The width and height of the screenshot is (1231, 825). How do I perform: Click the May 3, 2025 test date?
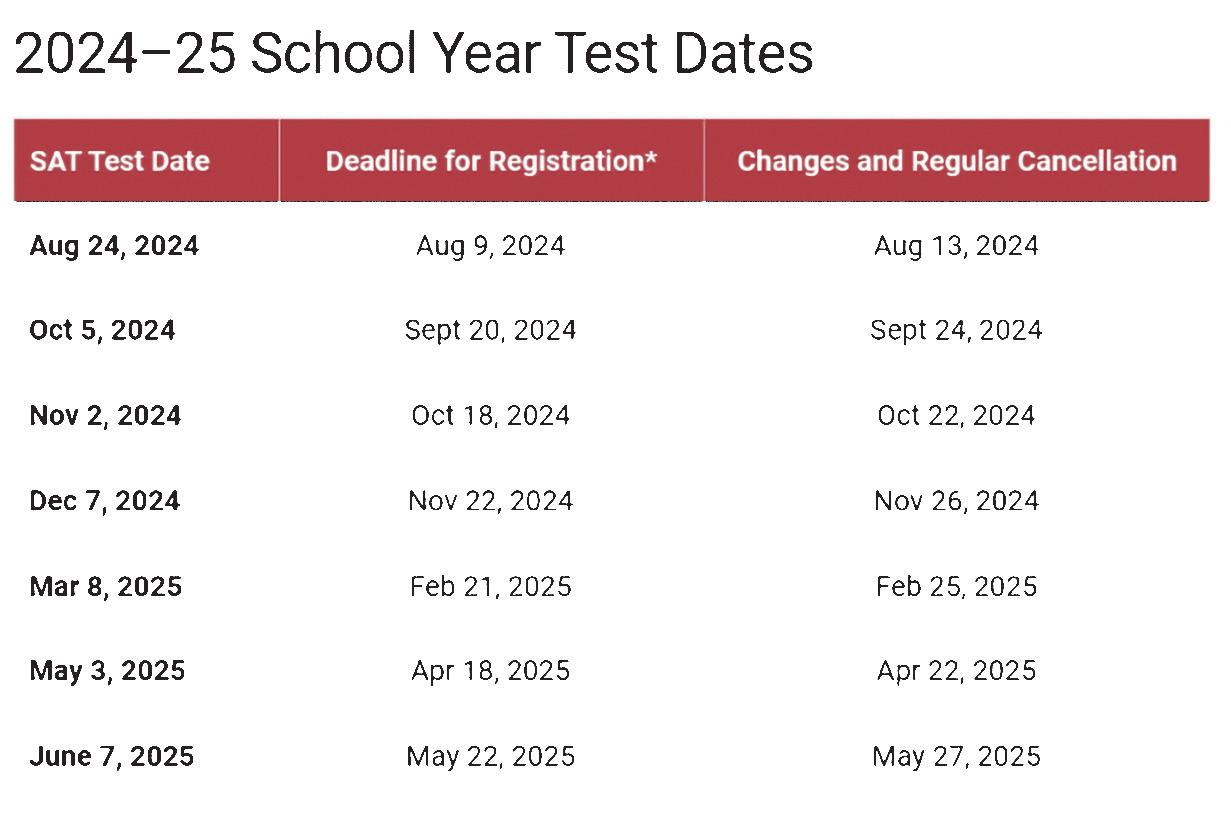pyautogui.click(x=107, y=671)
